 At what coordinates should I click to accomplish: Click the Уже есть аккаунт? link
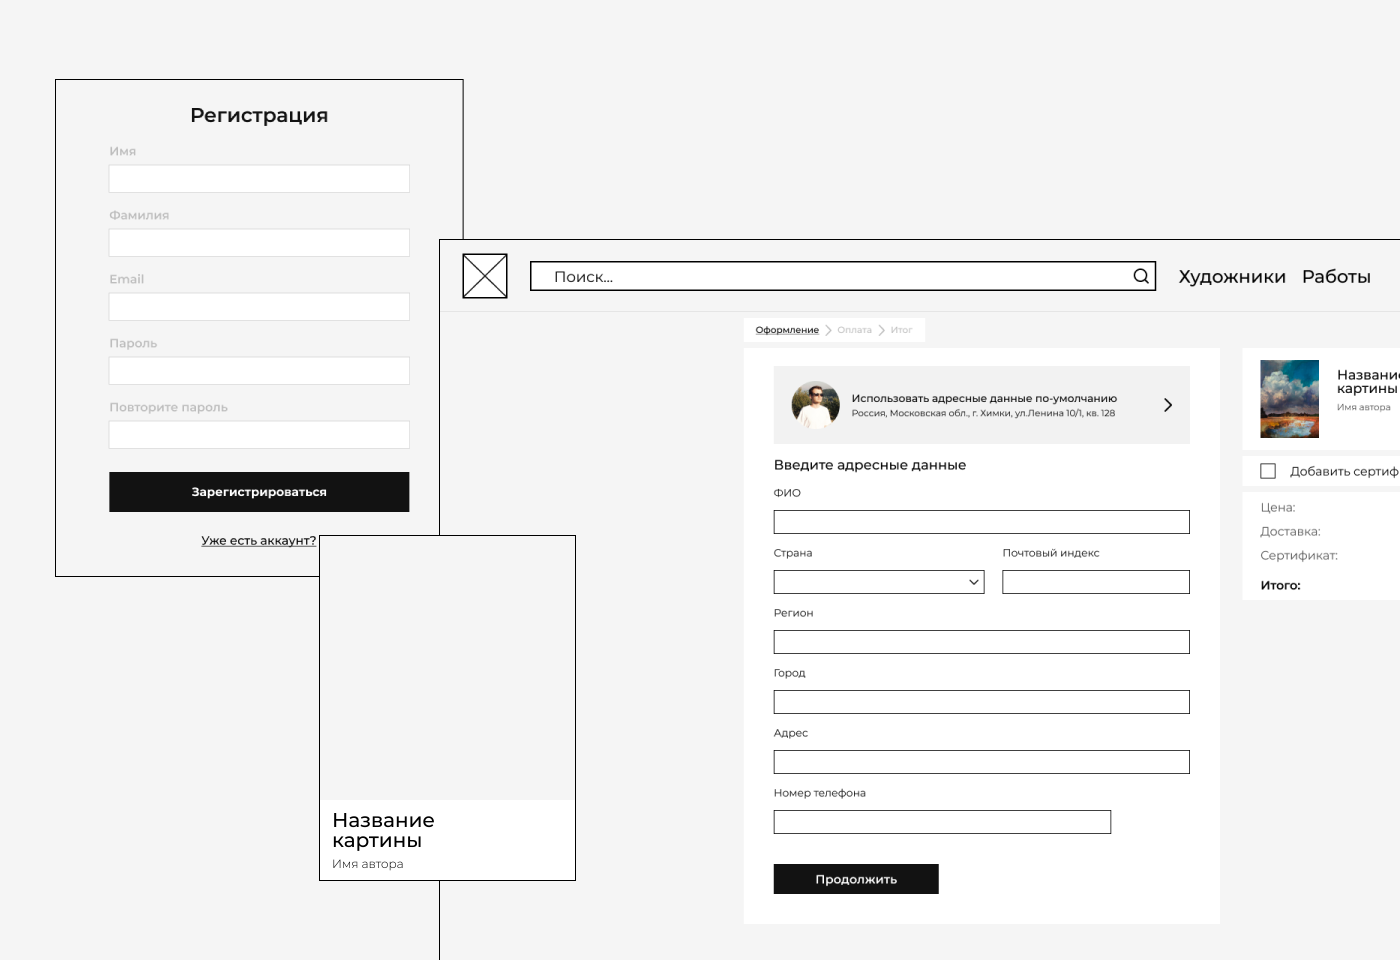tap(258, 541)
